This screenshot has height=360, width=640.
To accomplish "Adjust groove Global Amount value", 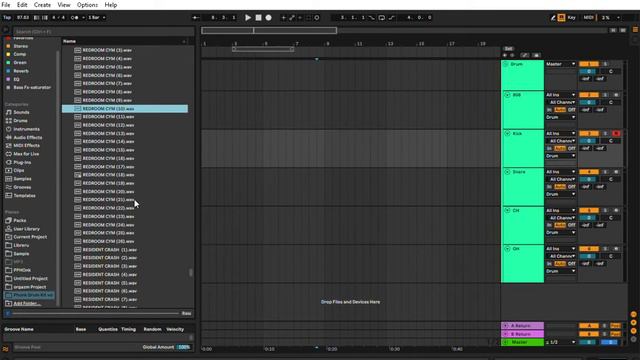I will 184,347.
